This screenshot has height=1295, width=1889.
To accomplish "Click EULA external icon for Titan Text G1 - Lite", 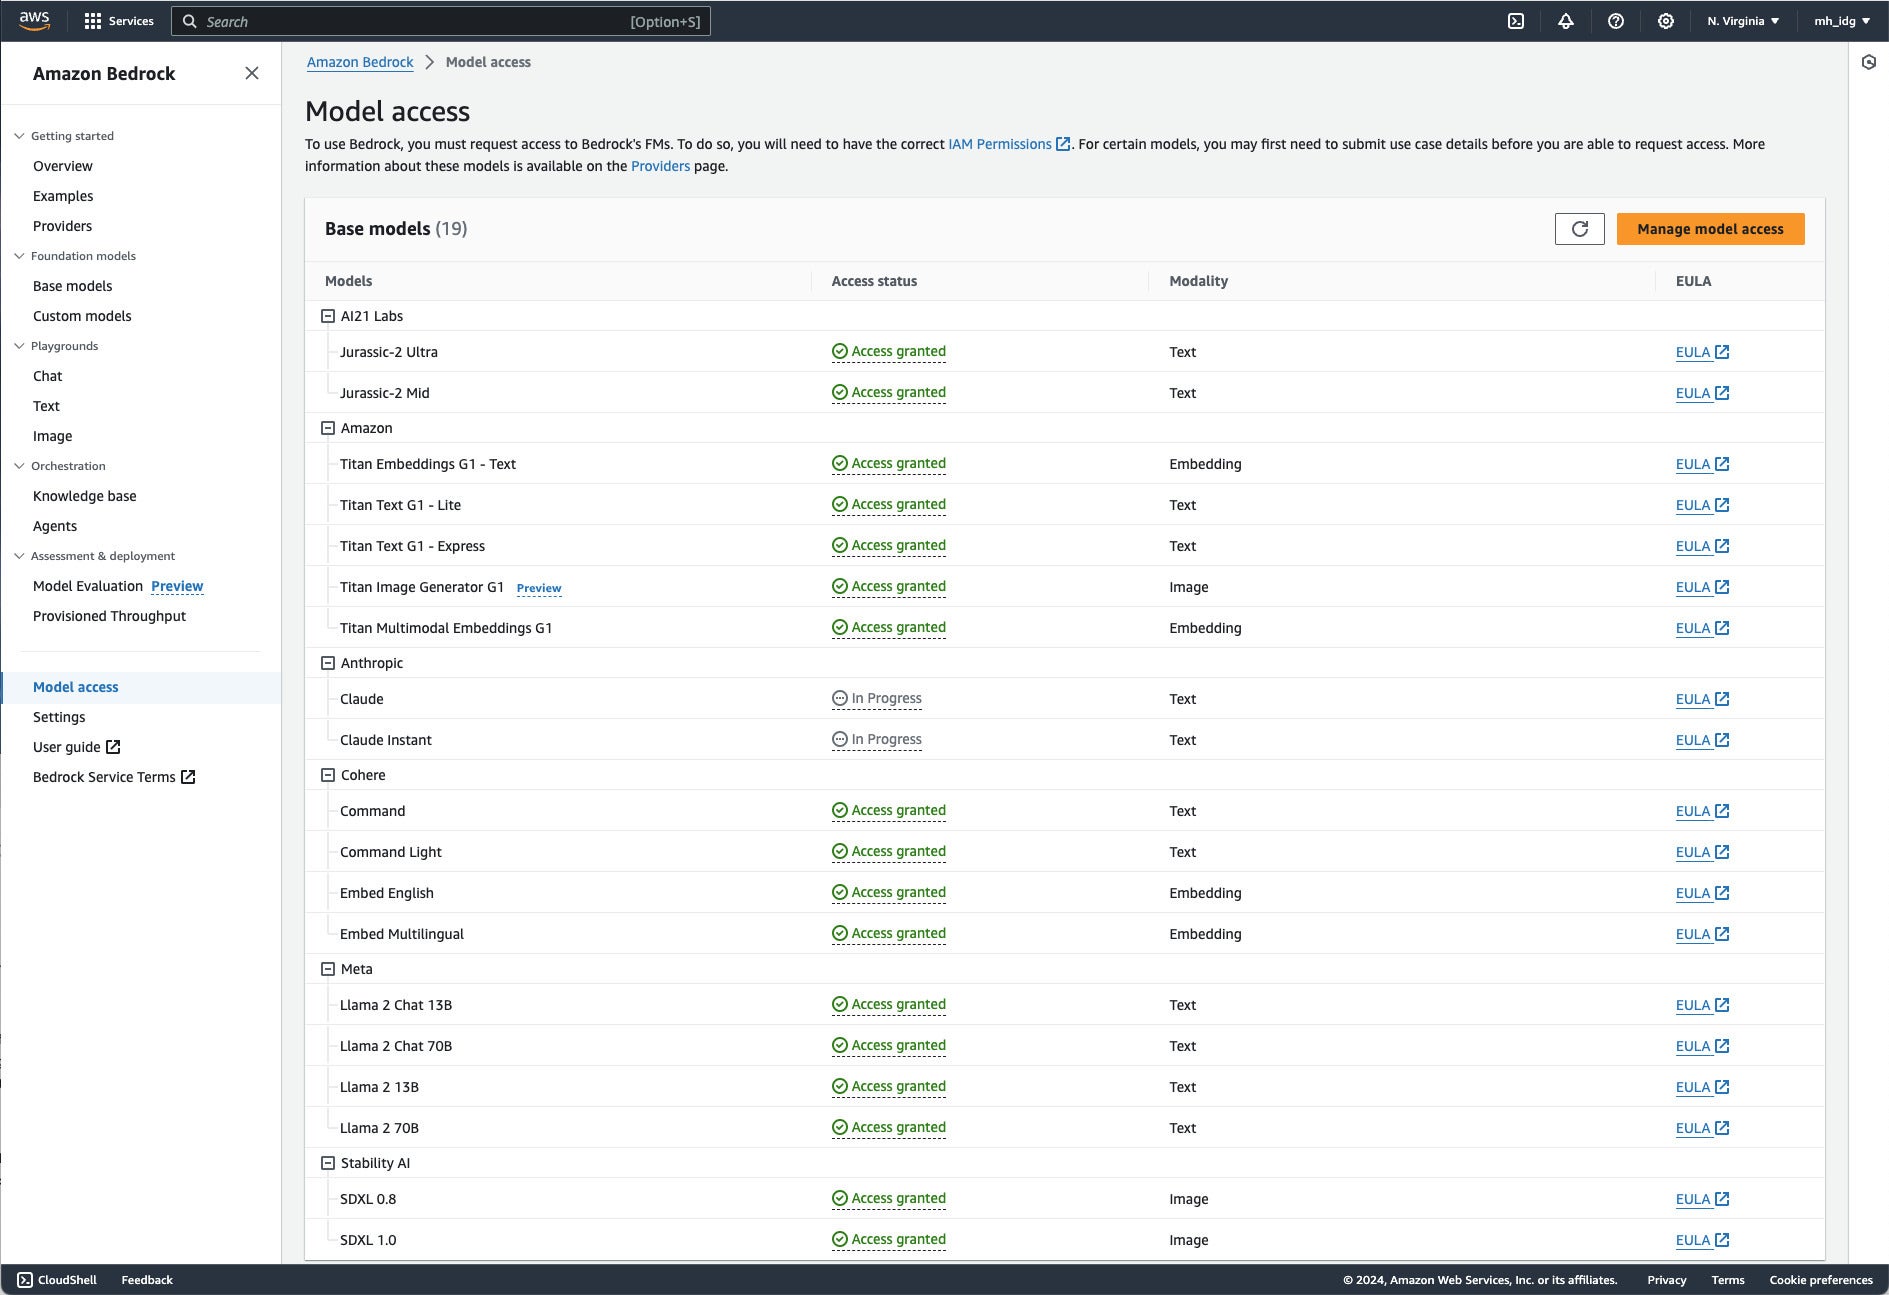I will [1722, 505].
